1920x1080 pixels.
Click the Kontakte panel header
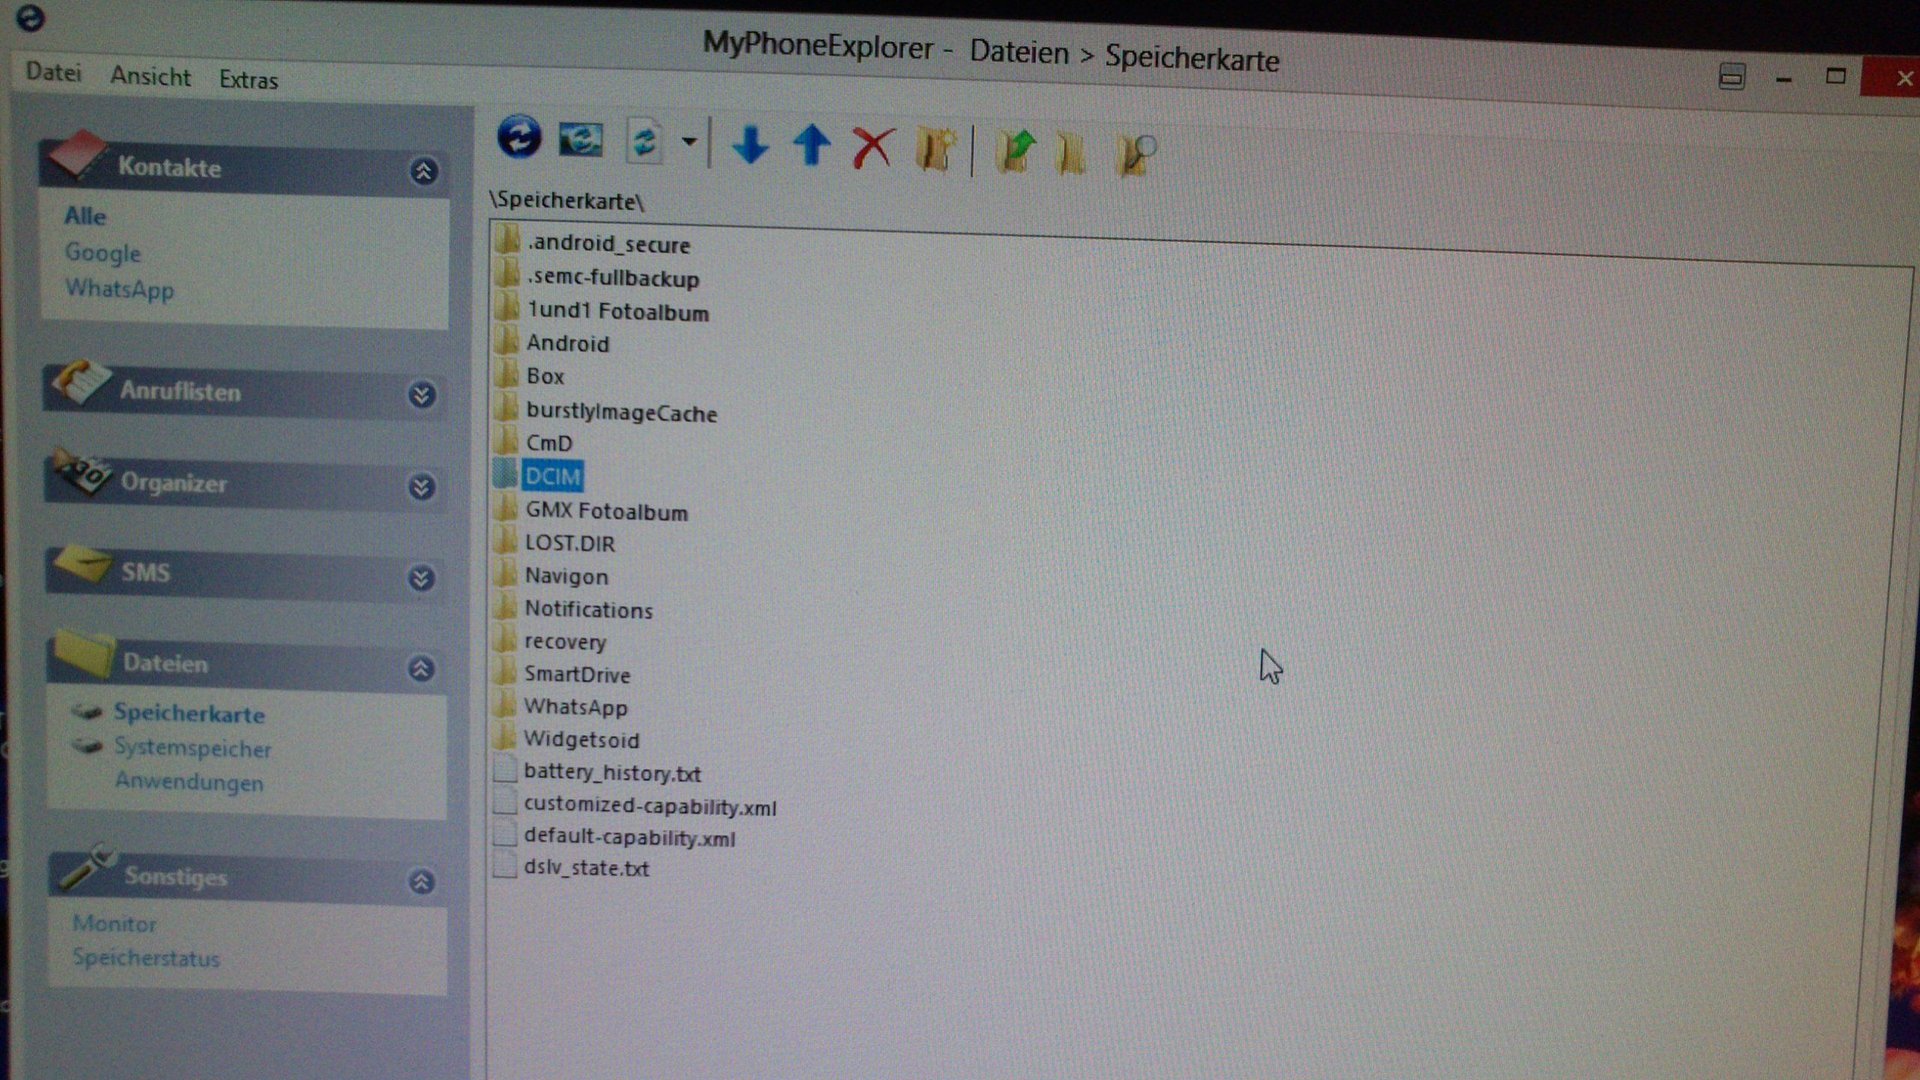click(243, 167)
